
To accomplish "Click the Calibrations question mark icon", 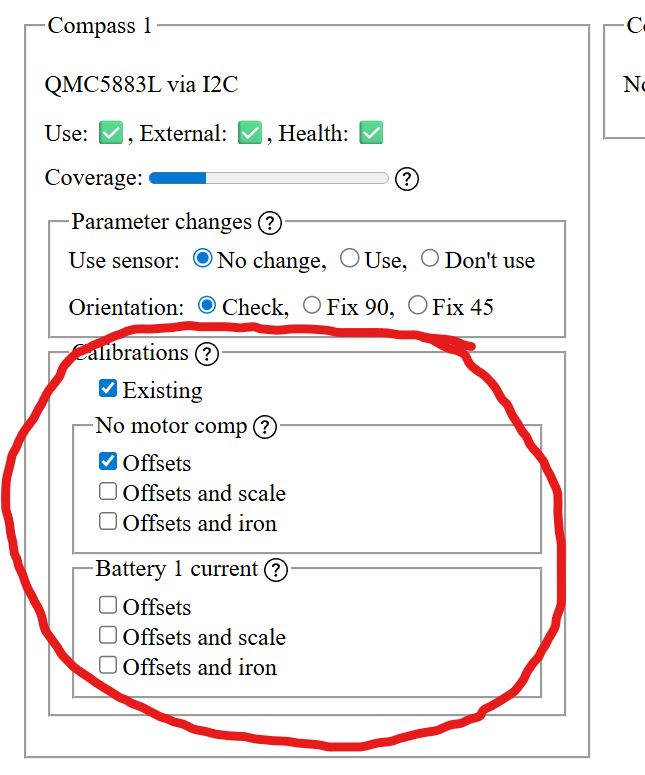I will pyautogui.click(x=206, y=353).
